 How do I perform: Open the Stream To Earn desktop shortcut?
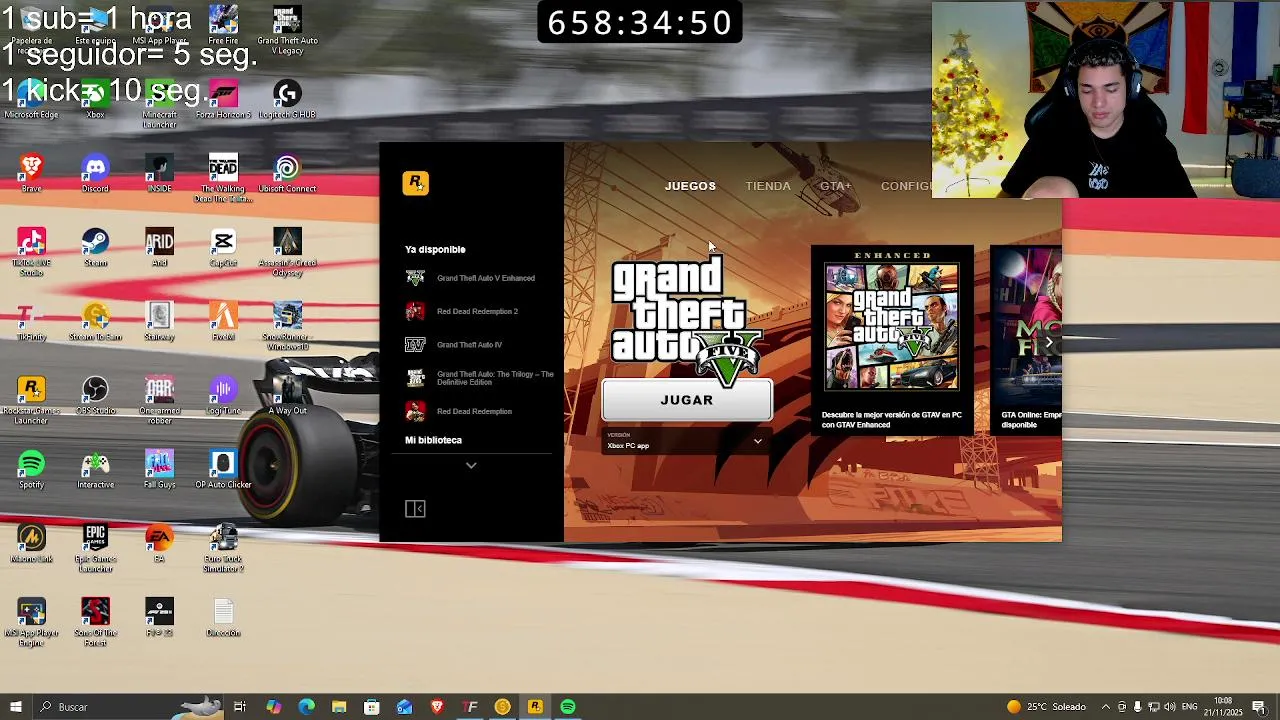[95, 321]
